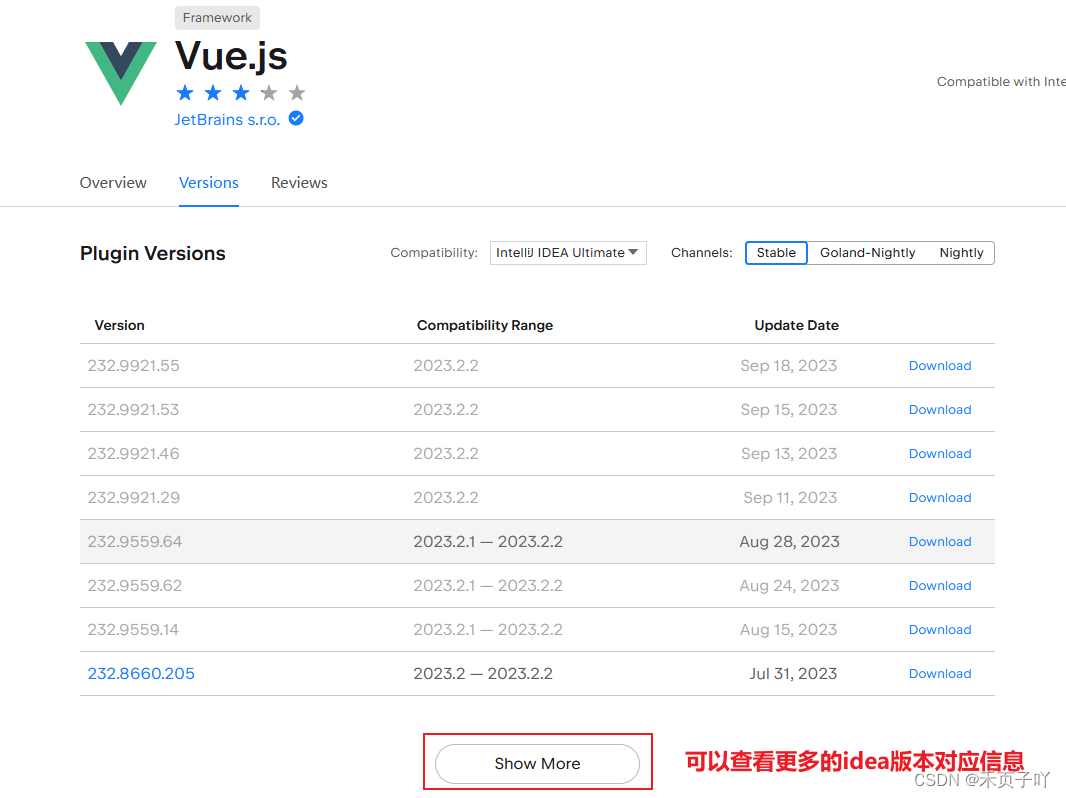This screenshot has height=798, width=1066.
Task: Go to the Reviews tab
Action: pyautogui.click(x=299, y=183)
